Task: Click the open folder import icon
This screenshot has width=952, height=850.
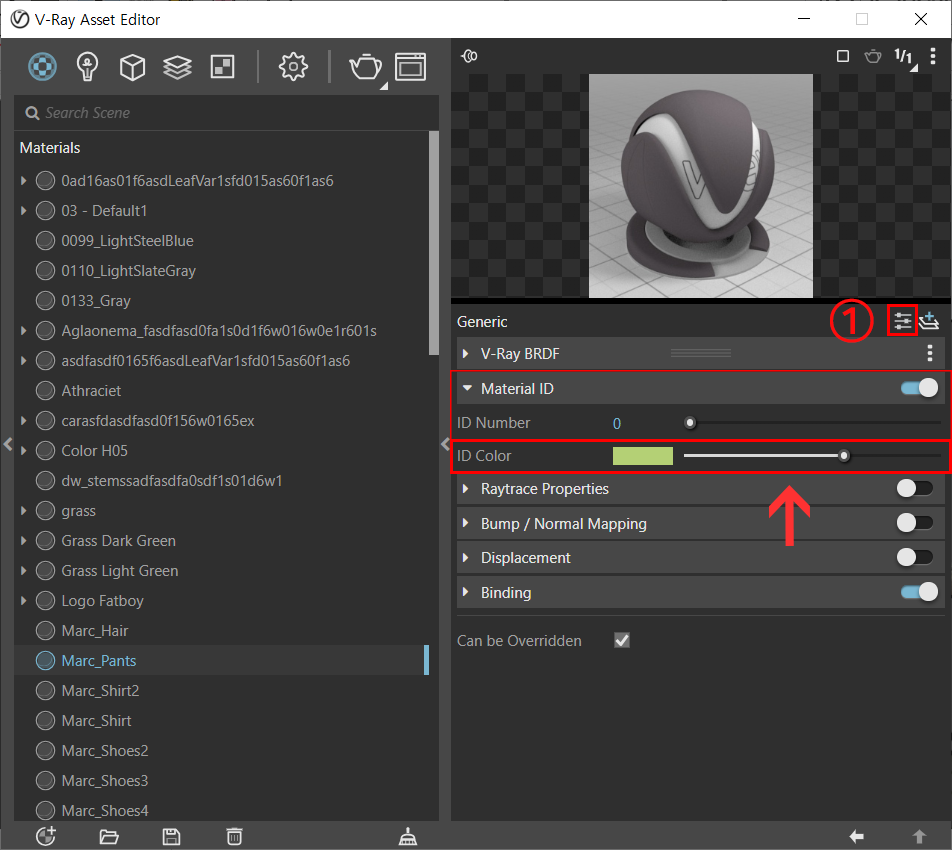Action: click(109, 837)
